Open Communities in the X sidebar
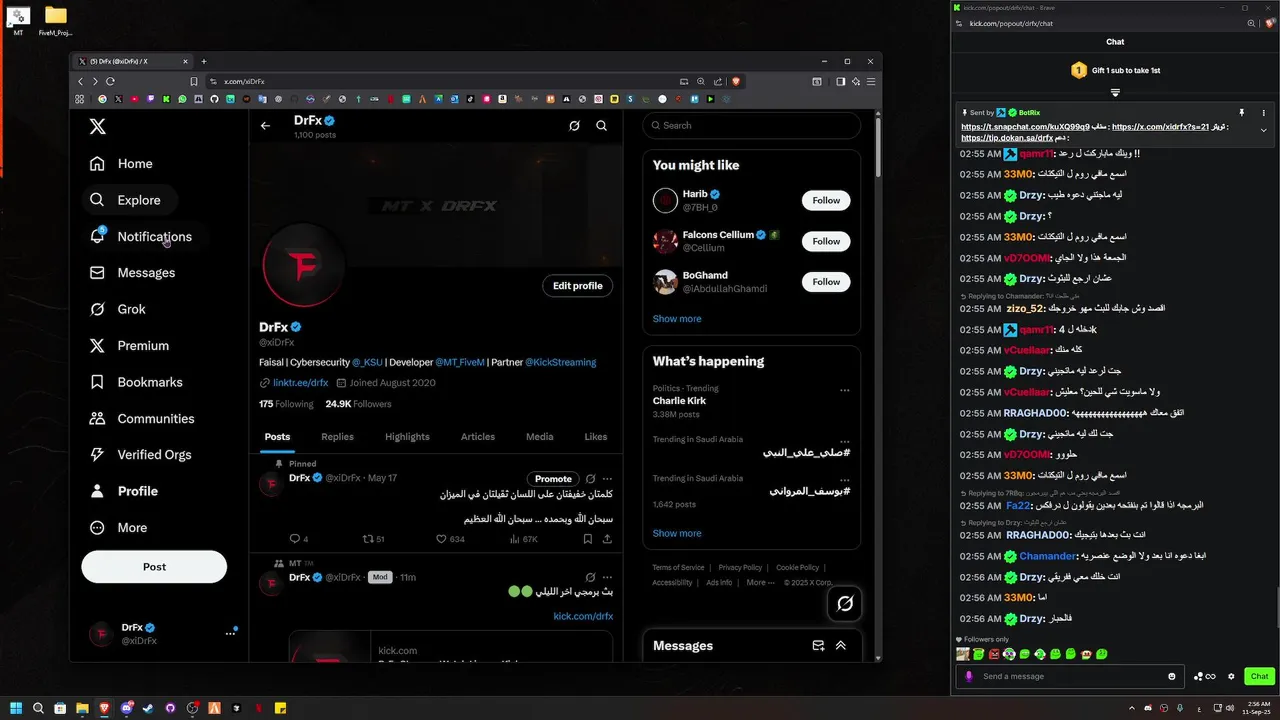Screen dimensions: 1280x720 (142, 419)
